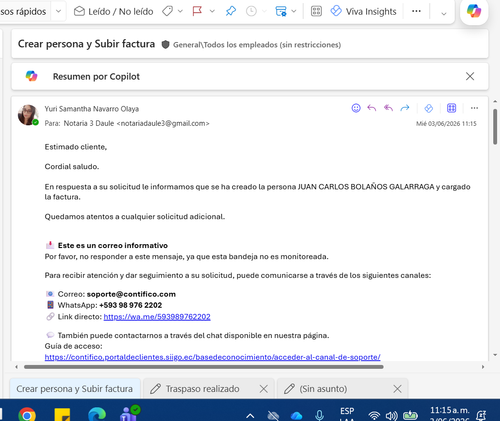Reply to the message with reply arrow
This screenshot has height=421, width=500.
point(372,108)
